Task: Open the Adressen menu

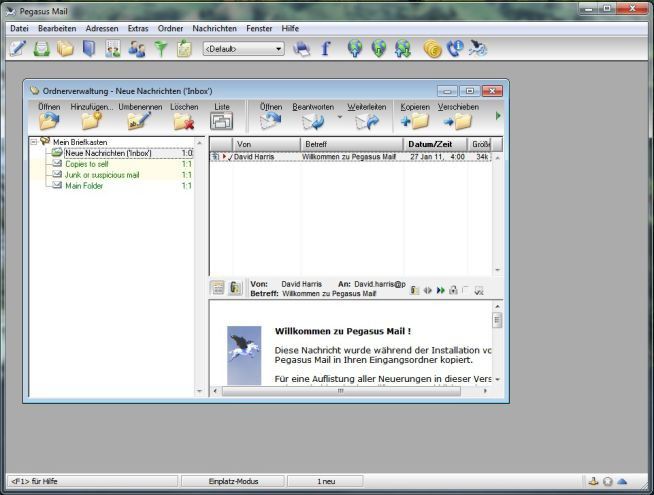Action: click(x=102, y=28)
